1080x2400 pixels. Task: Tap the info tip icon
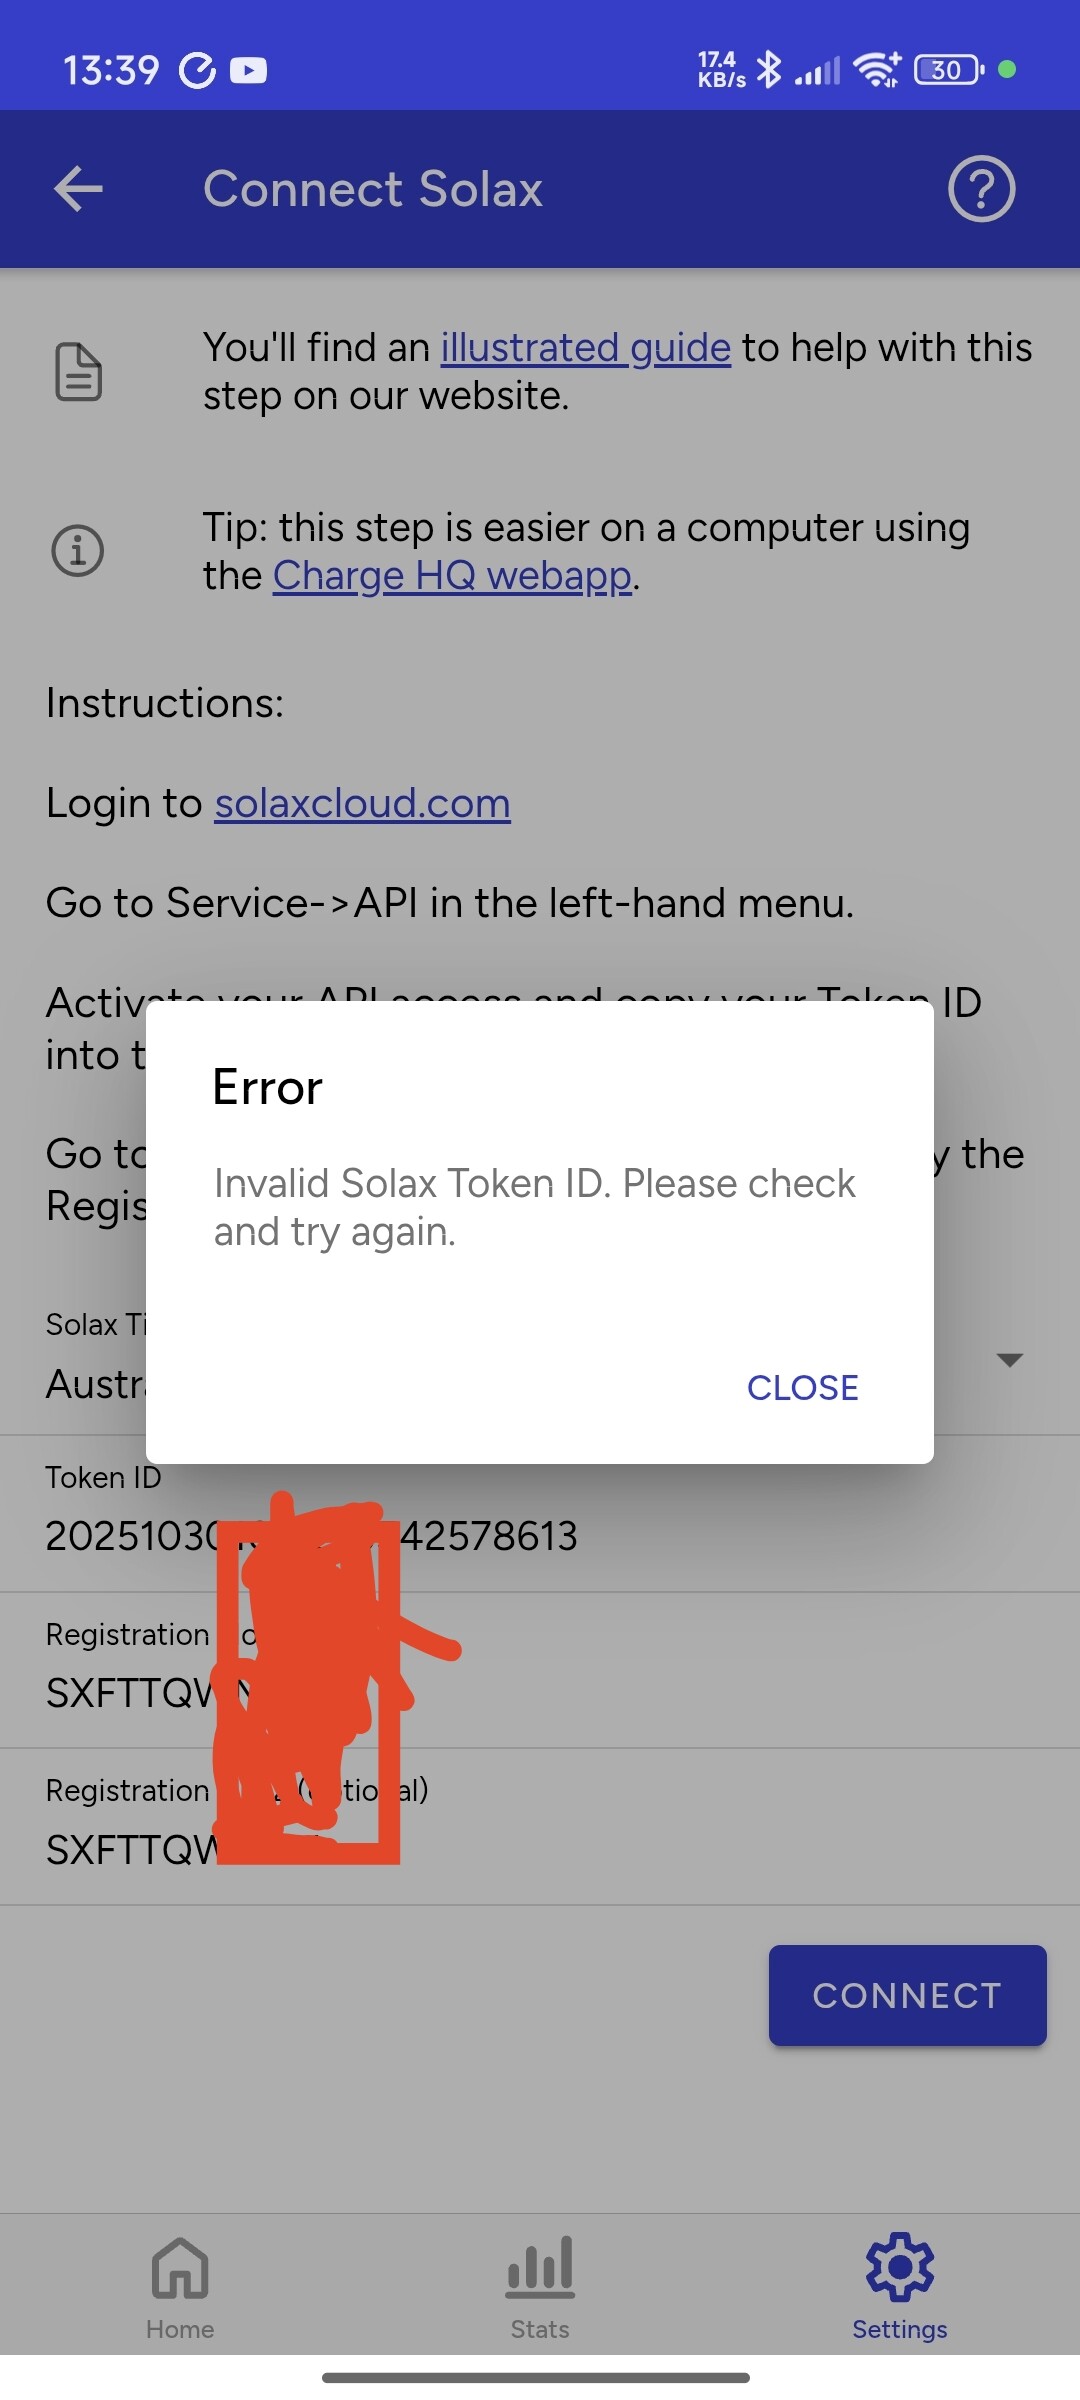[x=78, y=551]
